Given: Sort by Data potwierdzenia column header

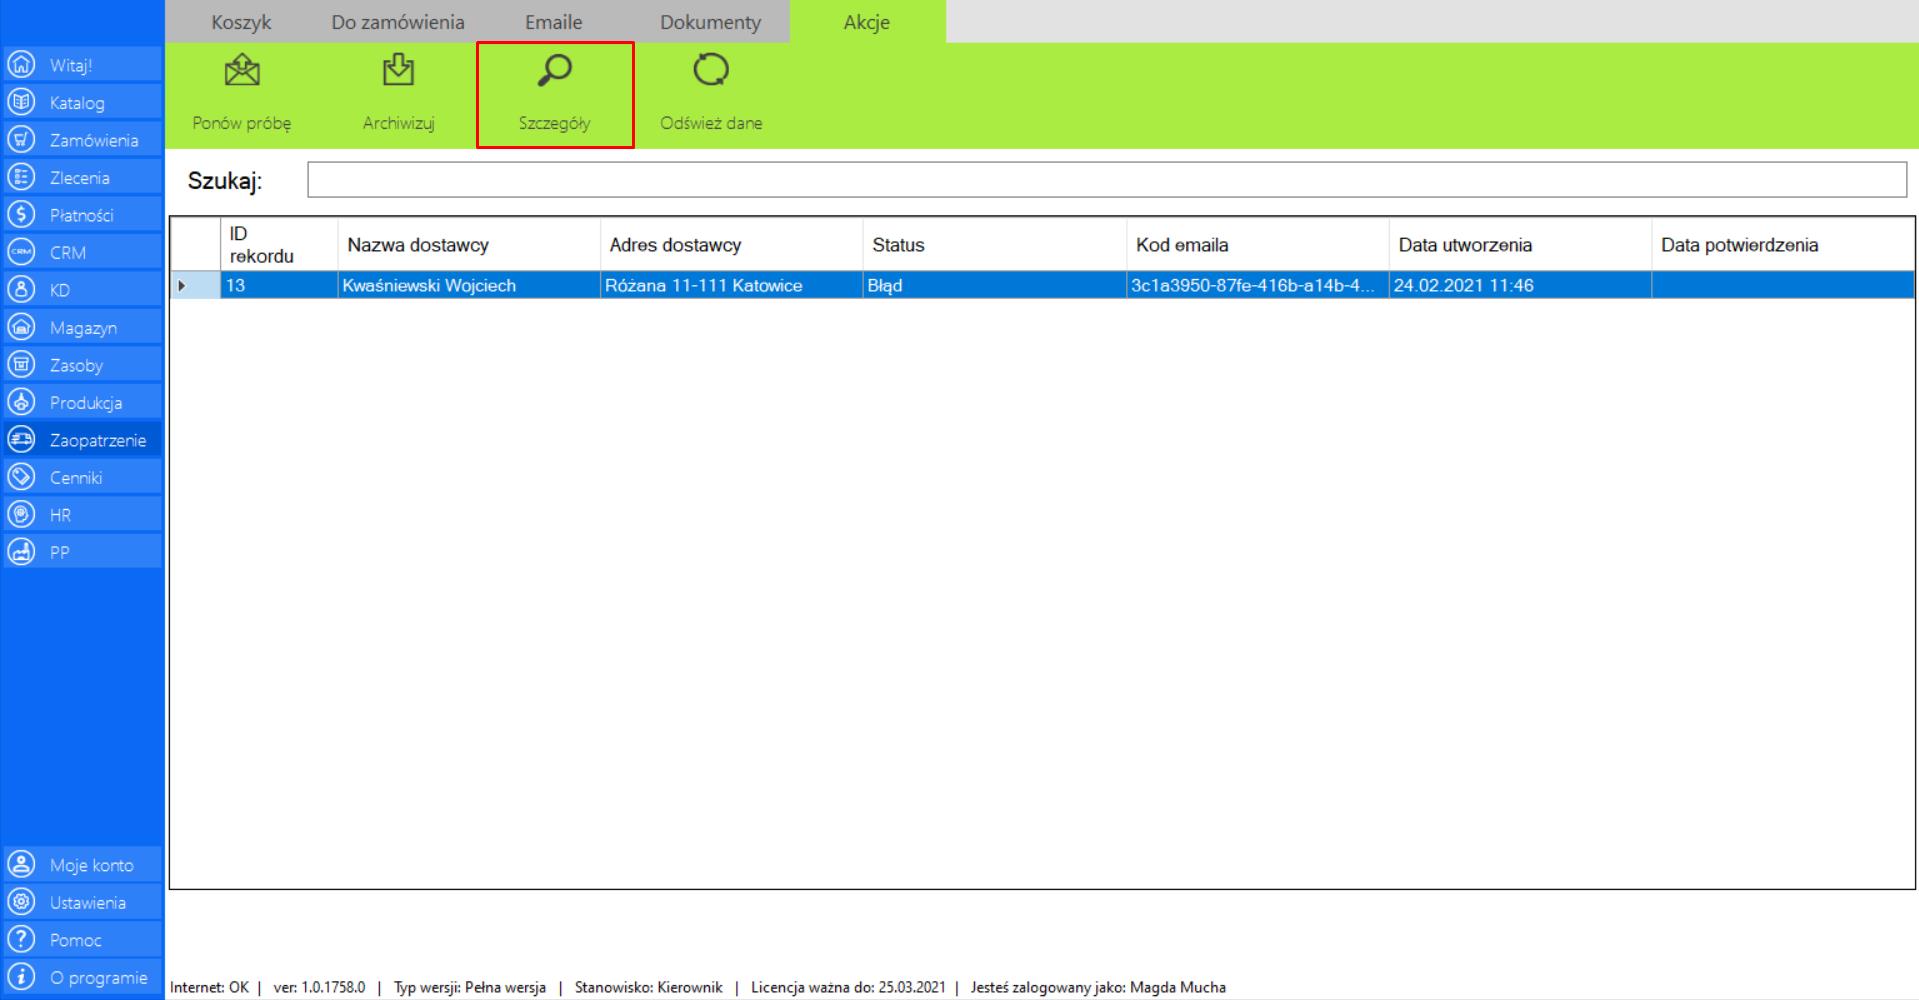Looking at the screenshot, I should 1782,245.
